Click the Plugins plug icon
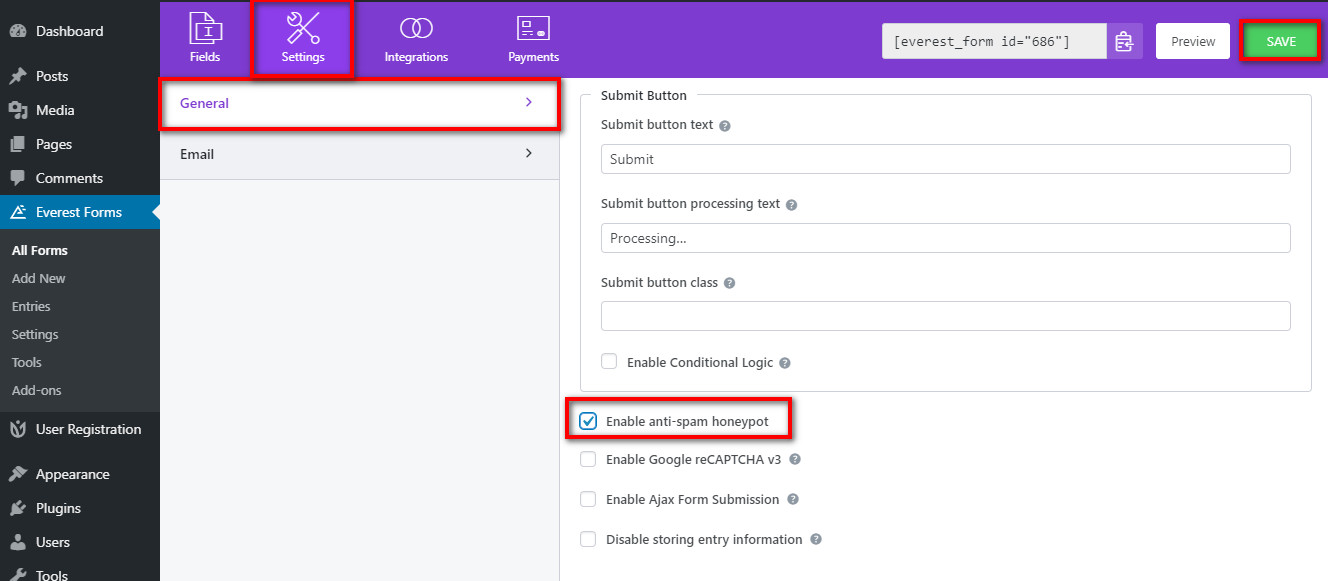The height and width of the screenshot is (581, 1328). pyautogui.click(x=18, y=508)
